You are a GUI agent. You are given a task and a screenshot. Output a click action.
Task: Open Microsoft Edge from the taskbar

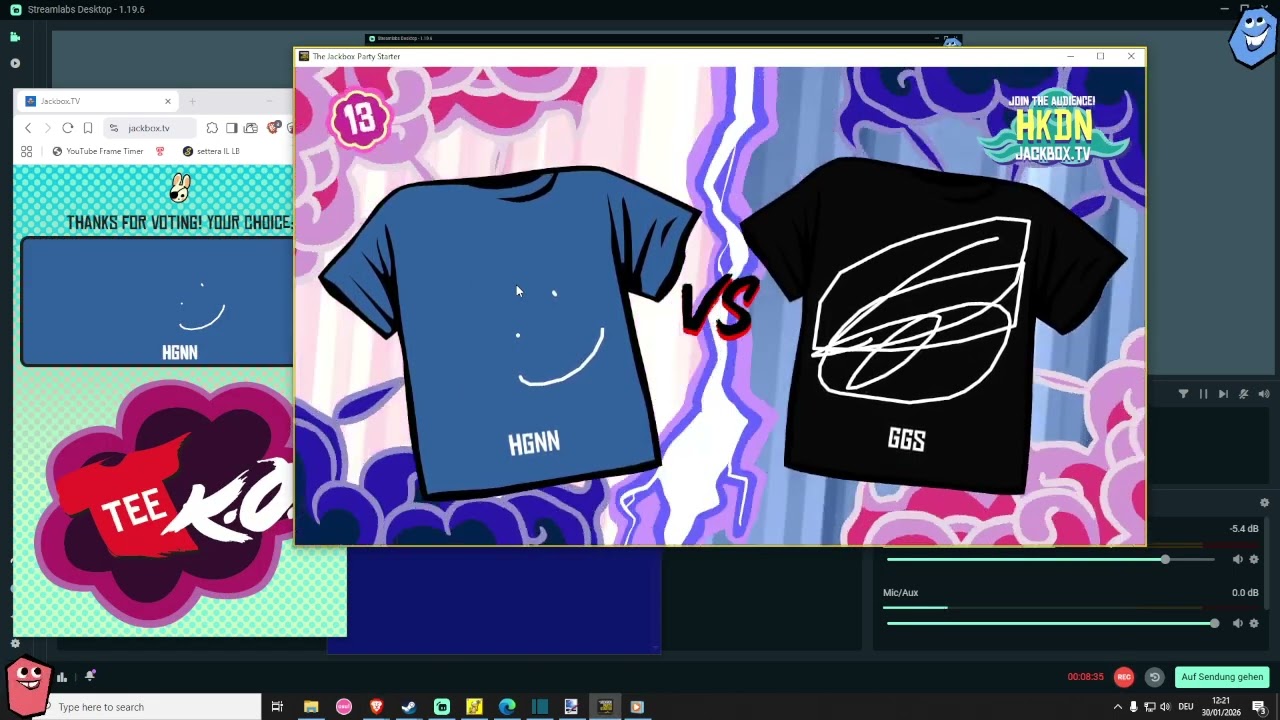click(x=507, y=707)
